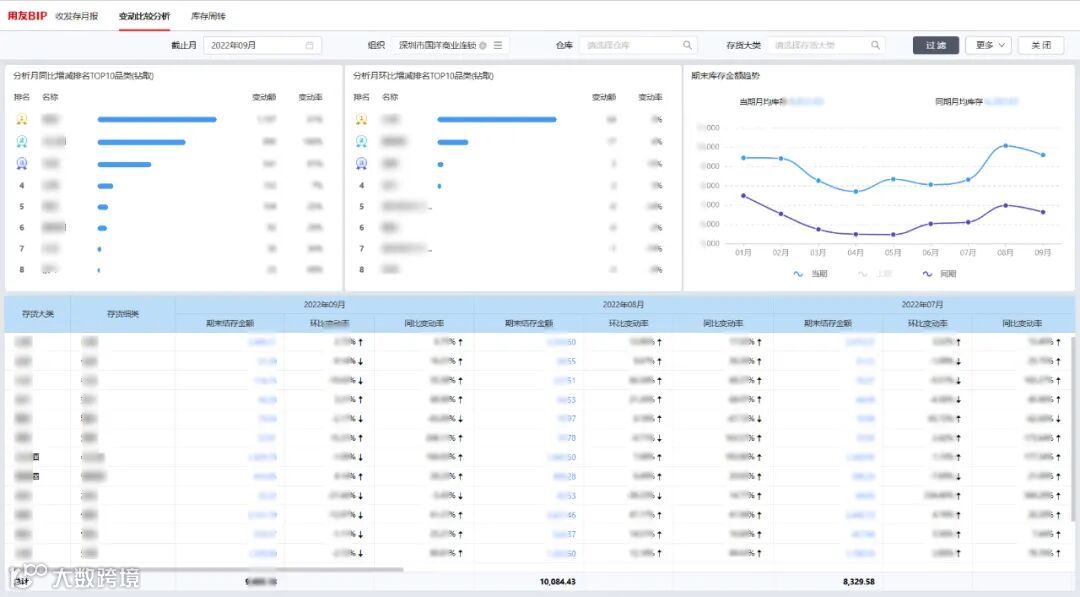Click the 过滤 filter button
1080x597 pixels.
(x=935, y=45)
